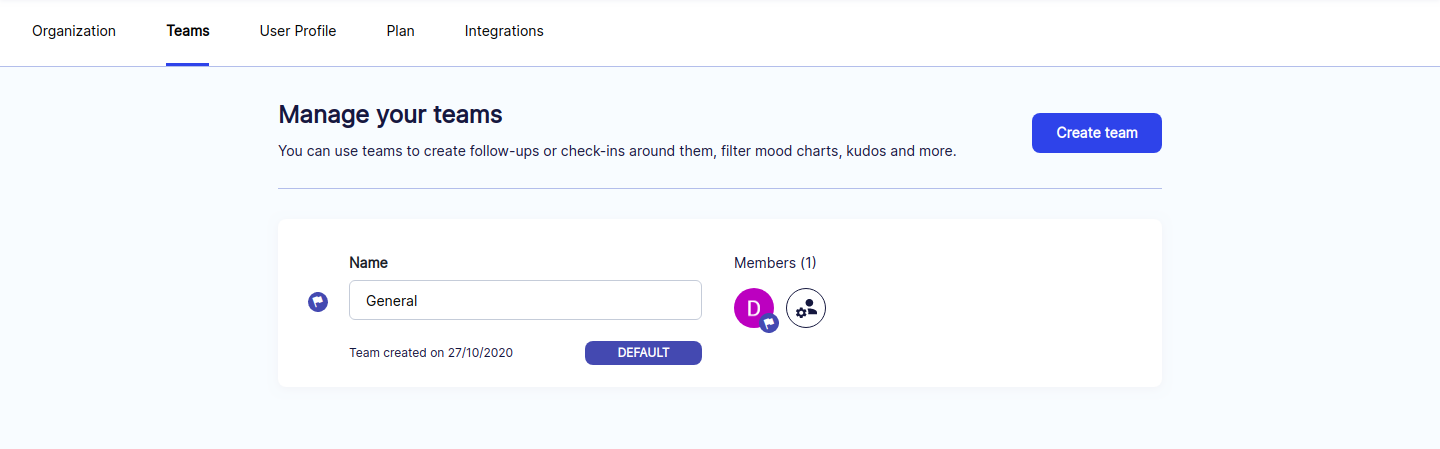Open the Organization tab

pos(74,31)
